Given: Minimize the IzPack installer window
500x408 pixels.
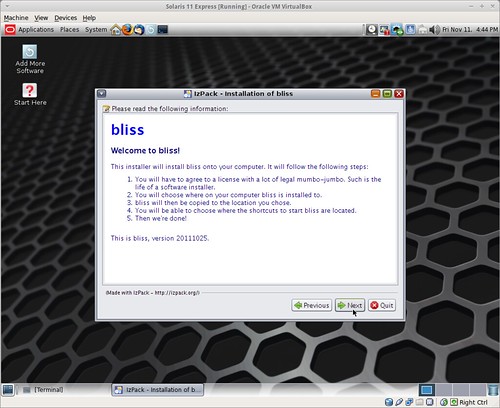Looking at the screenshot, I should 375,94.
